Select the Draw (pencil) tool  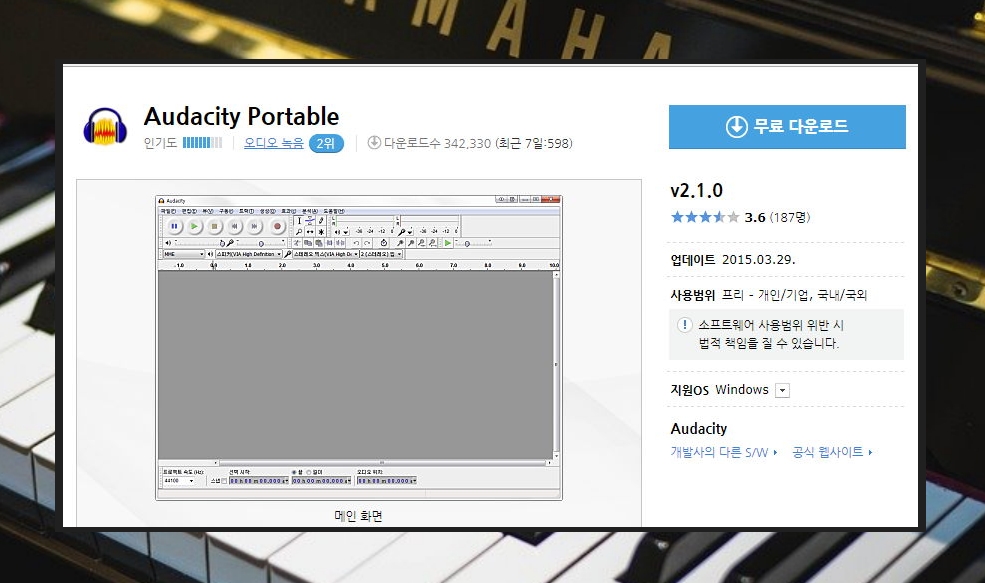coord(321,221)
